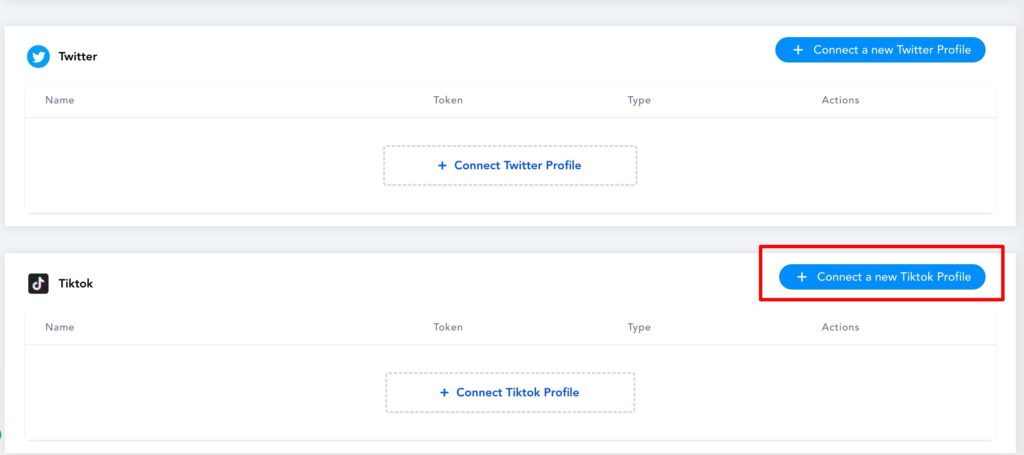Click the Token column header in Twitter table

[x=448, y=101]
